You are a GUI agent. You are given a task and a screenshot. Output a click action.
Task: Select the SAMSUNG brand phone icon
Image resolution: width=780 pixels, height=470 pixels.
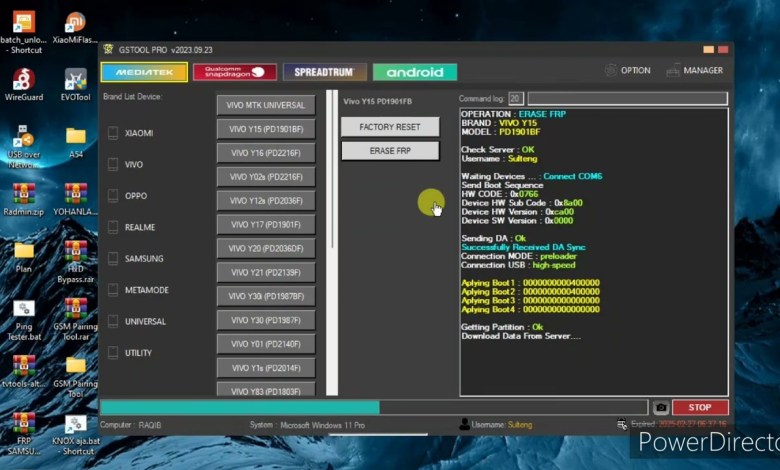pos(113,259)
